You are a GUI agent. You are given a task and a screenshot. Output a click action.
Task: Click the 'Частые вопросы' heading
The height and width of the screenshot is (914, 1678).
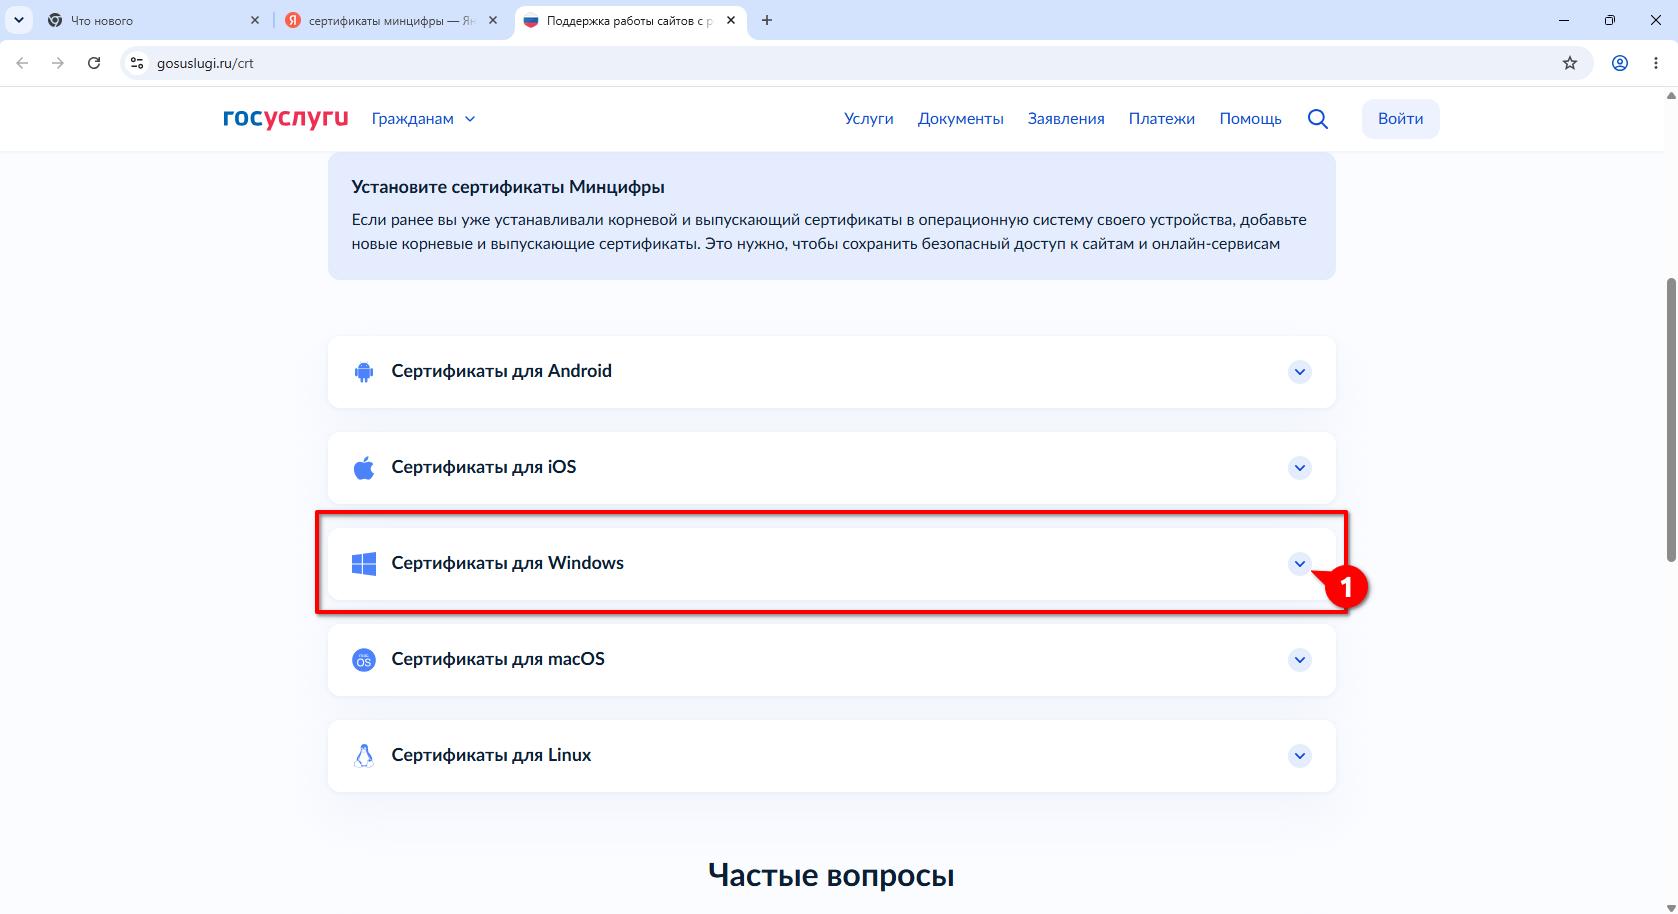click(831, 875)
